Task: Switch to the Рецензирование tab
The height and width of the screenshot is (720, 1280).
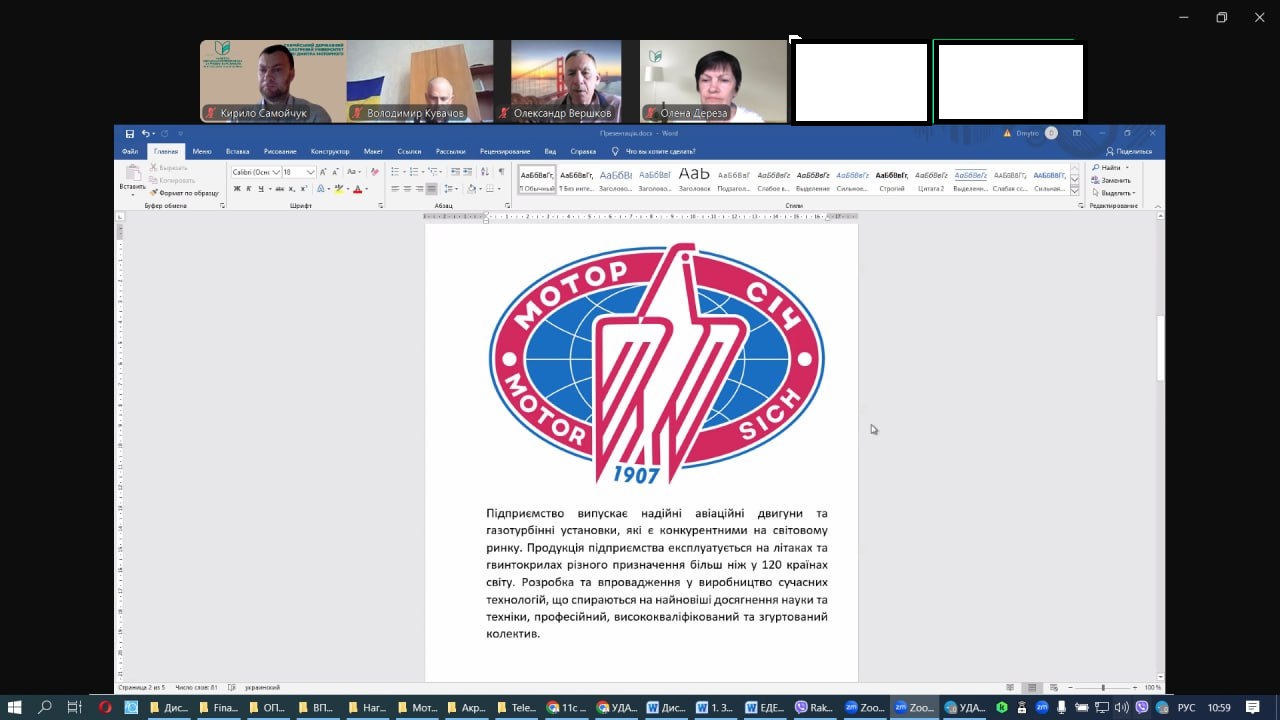Action: (x=504, y=151)
